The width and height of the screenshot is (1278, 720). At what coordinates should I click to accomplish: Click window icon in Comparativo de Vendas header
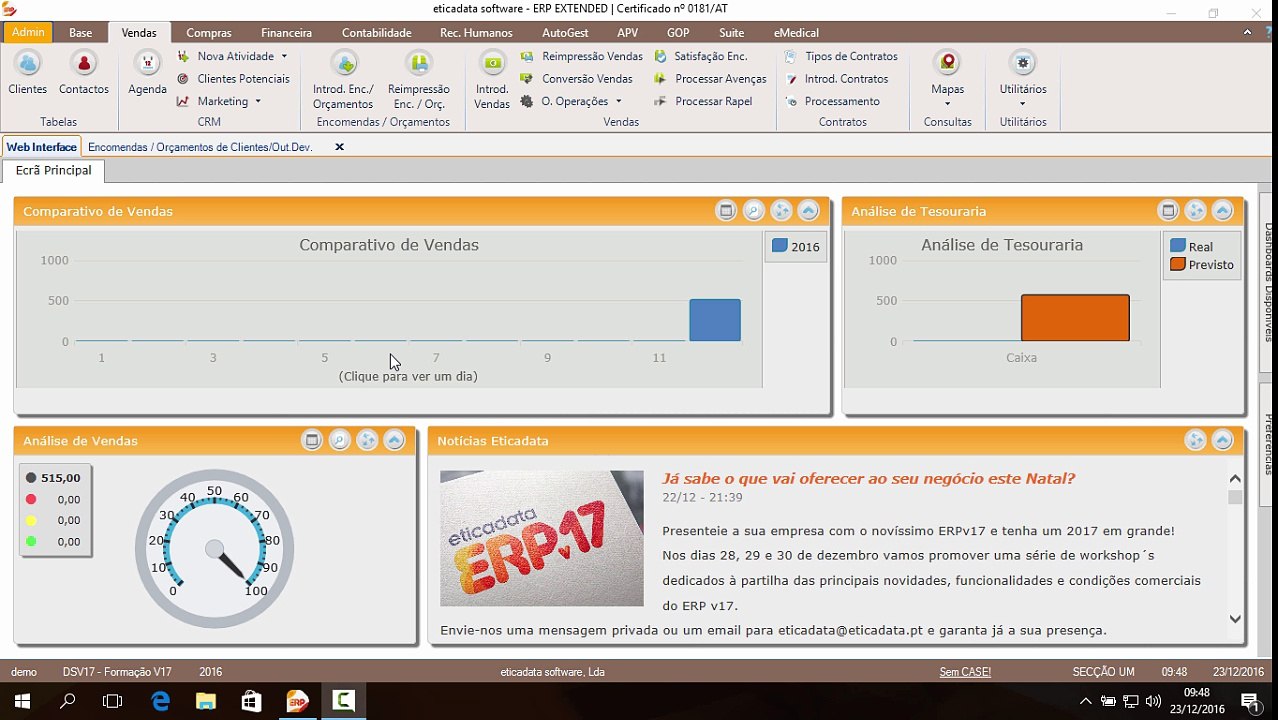727,211
